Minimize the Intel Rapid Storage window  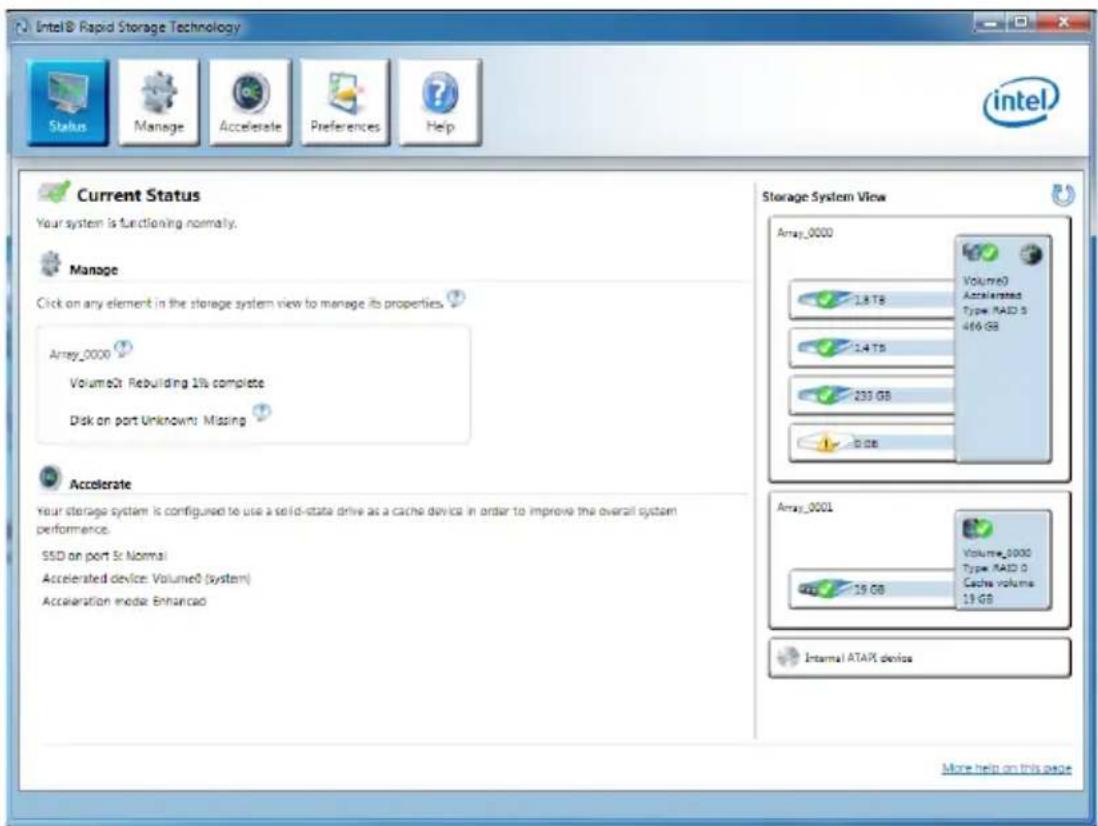click(989, 23)
